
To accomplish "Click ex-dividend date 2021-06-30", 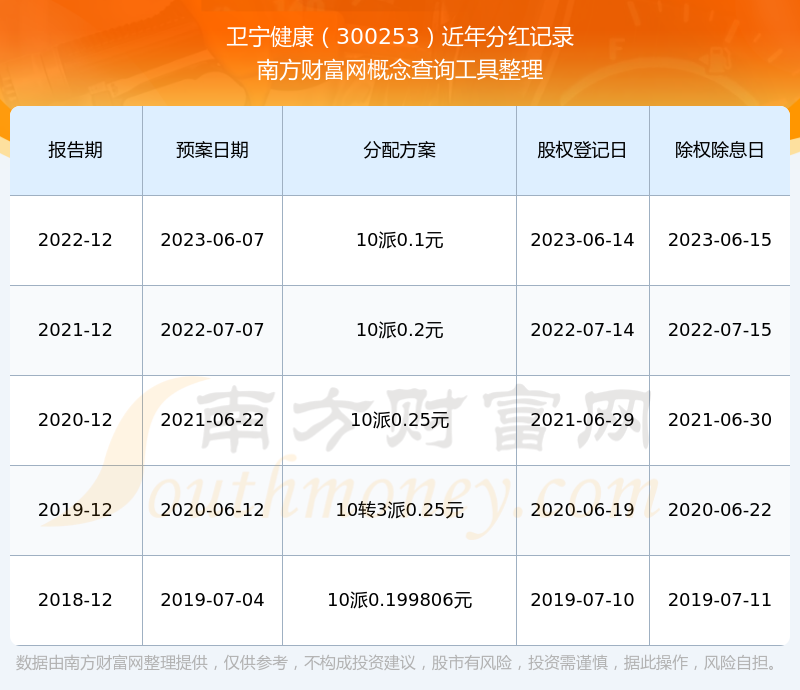I will click(719, 420).
